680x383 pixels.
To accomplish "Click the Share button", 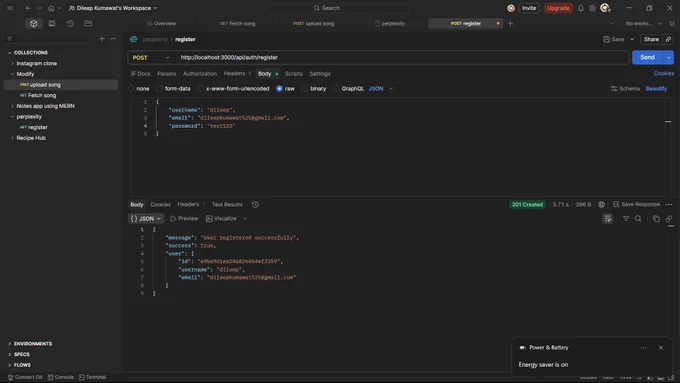I will tap(651, 39).
